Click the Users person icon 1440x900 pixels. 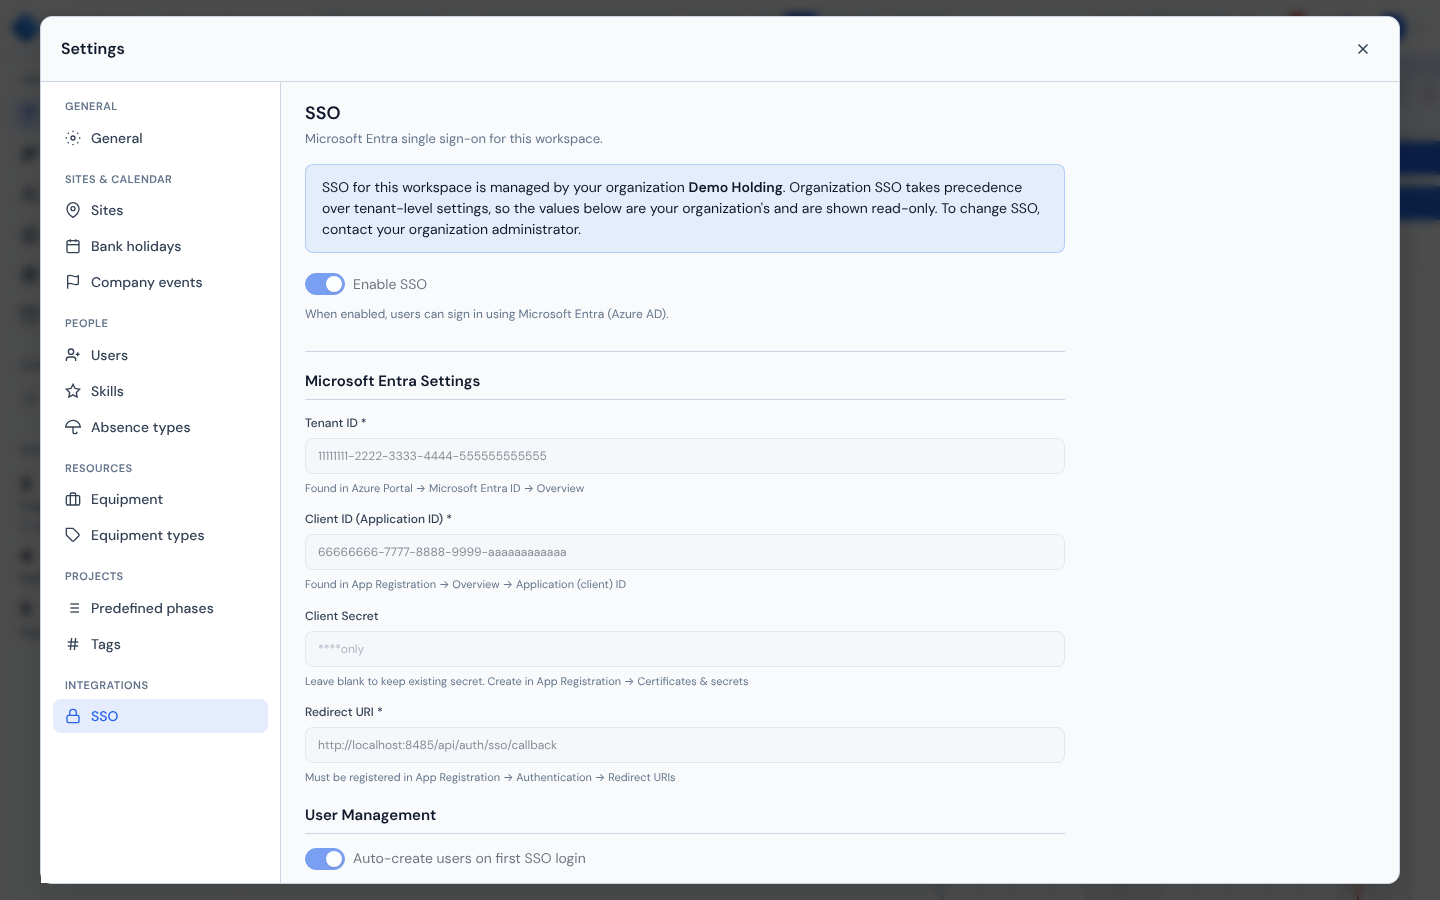pos(73,355)
